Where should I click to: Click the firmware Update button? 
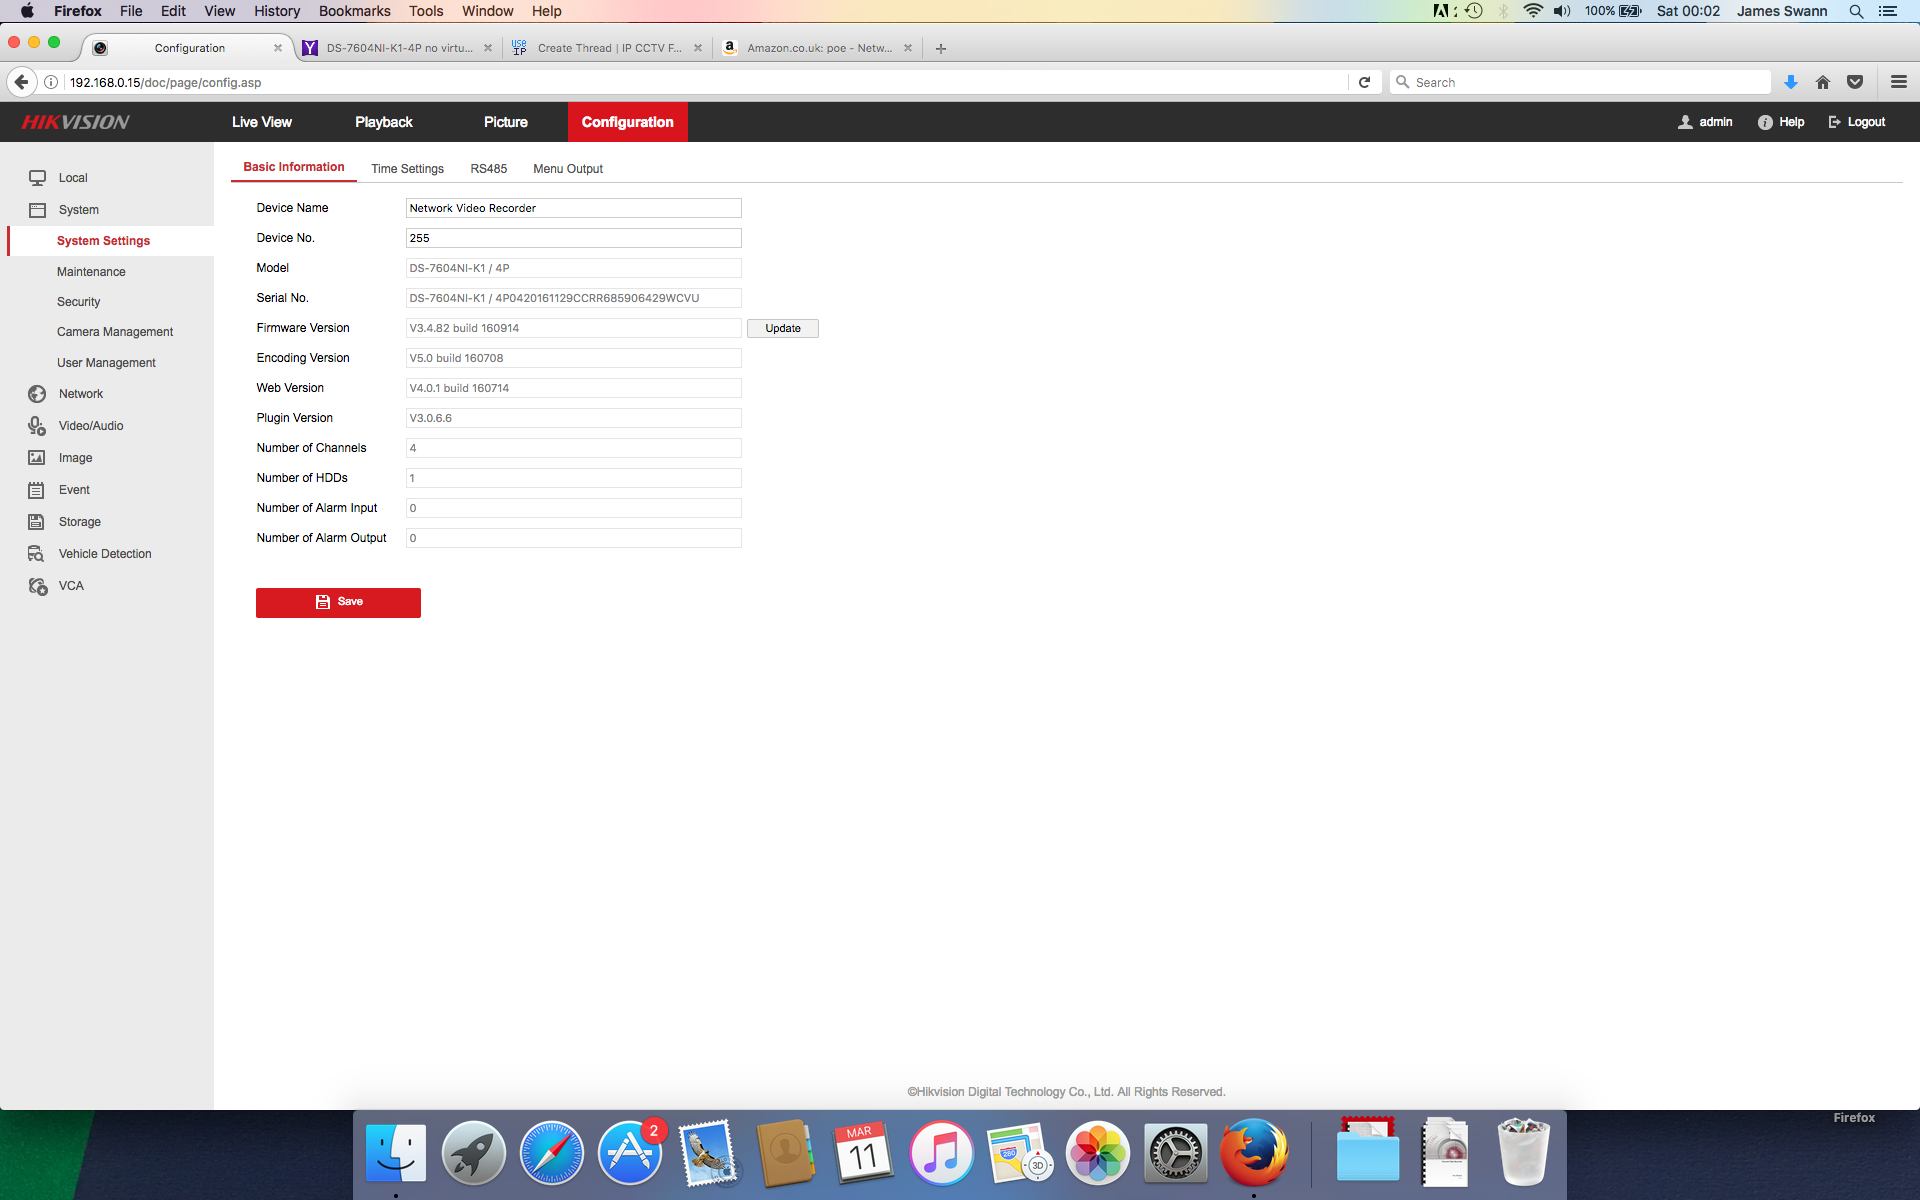(x=782, y=328)
